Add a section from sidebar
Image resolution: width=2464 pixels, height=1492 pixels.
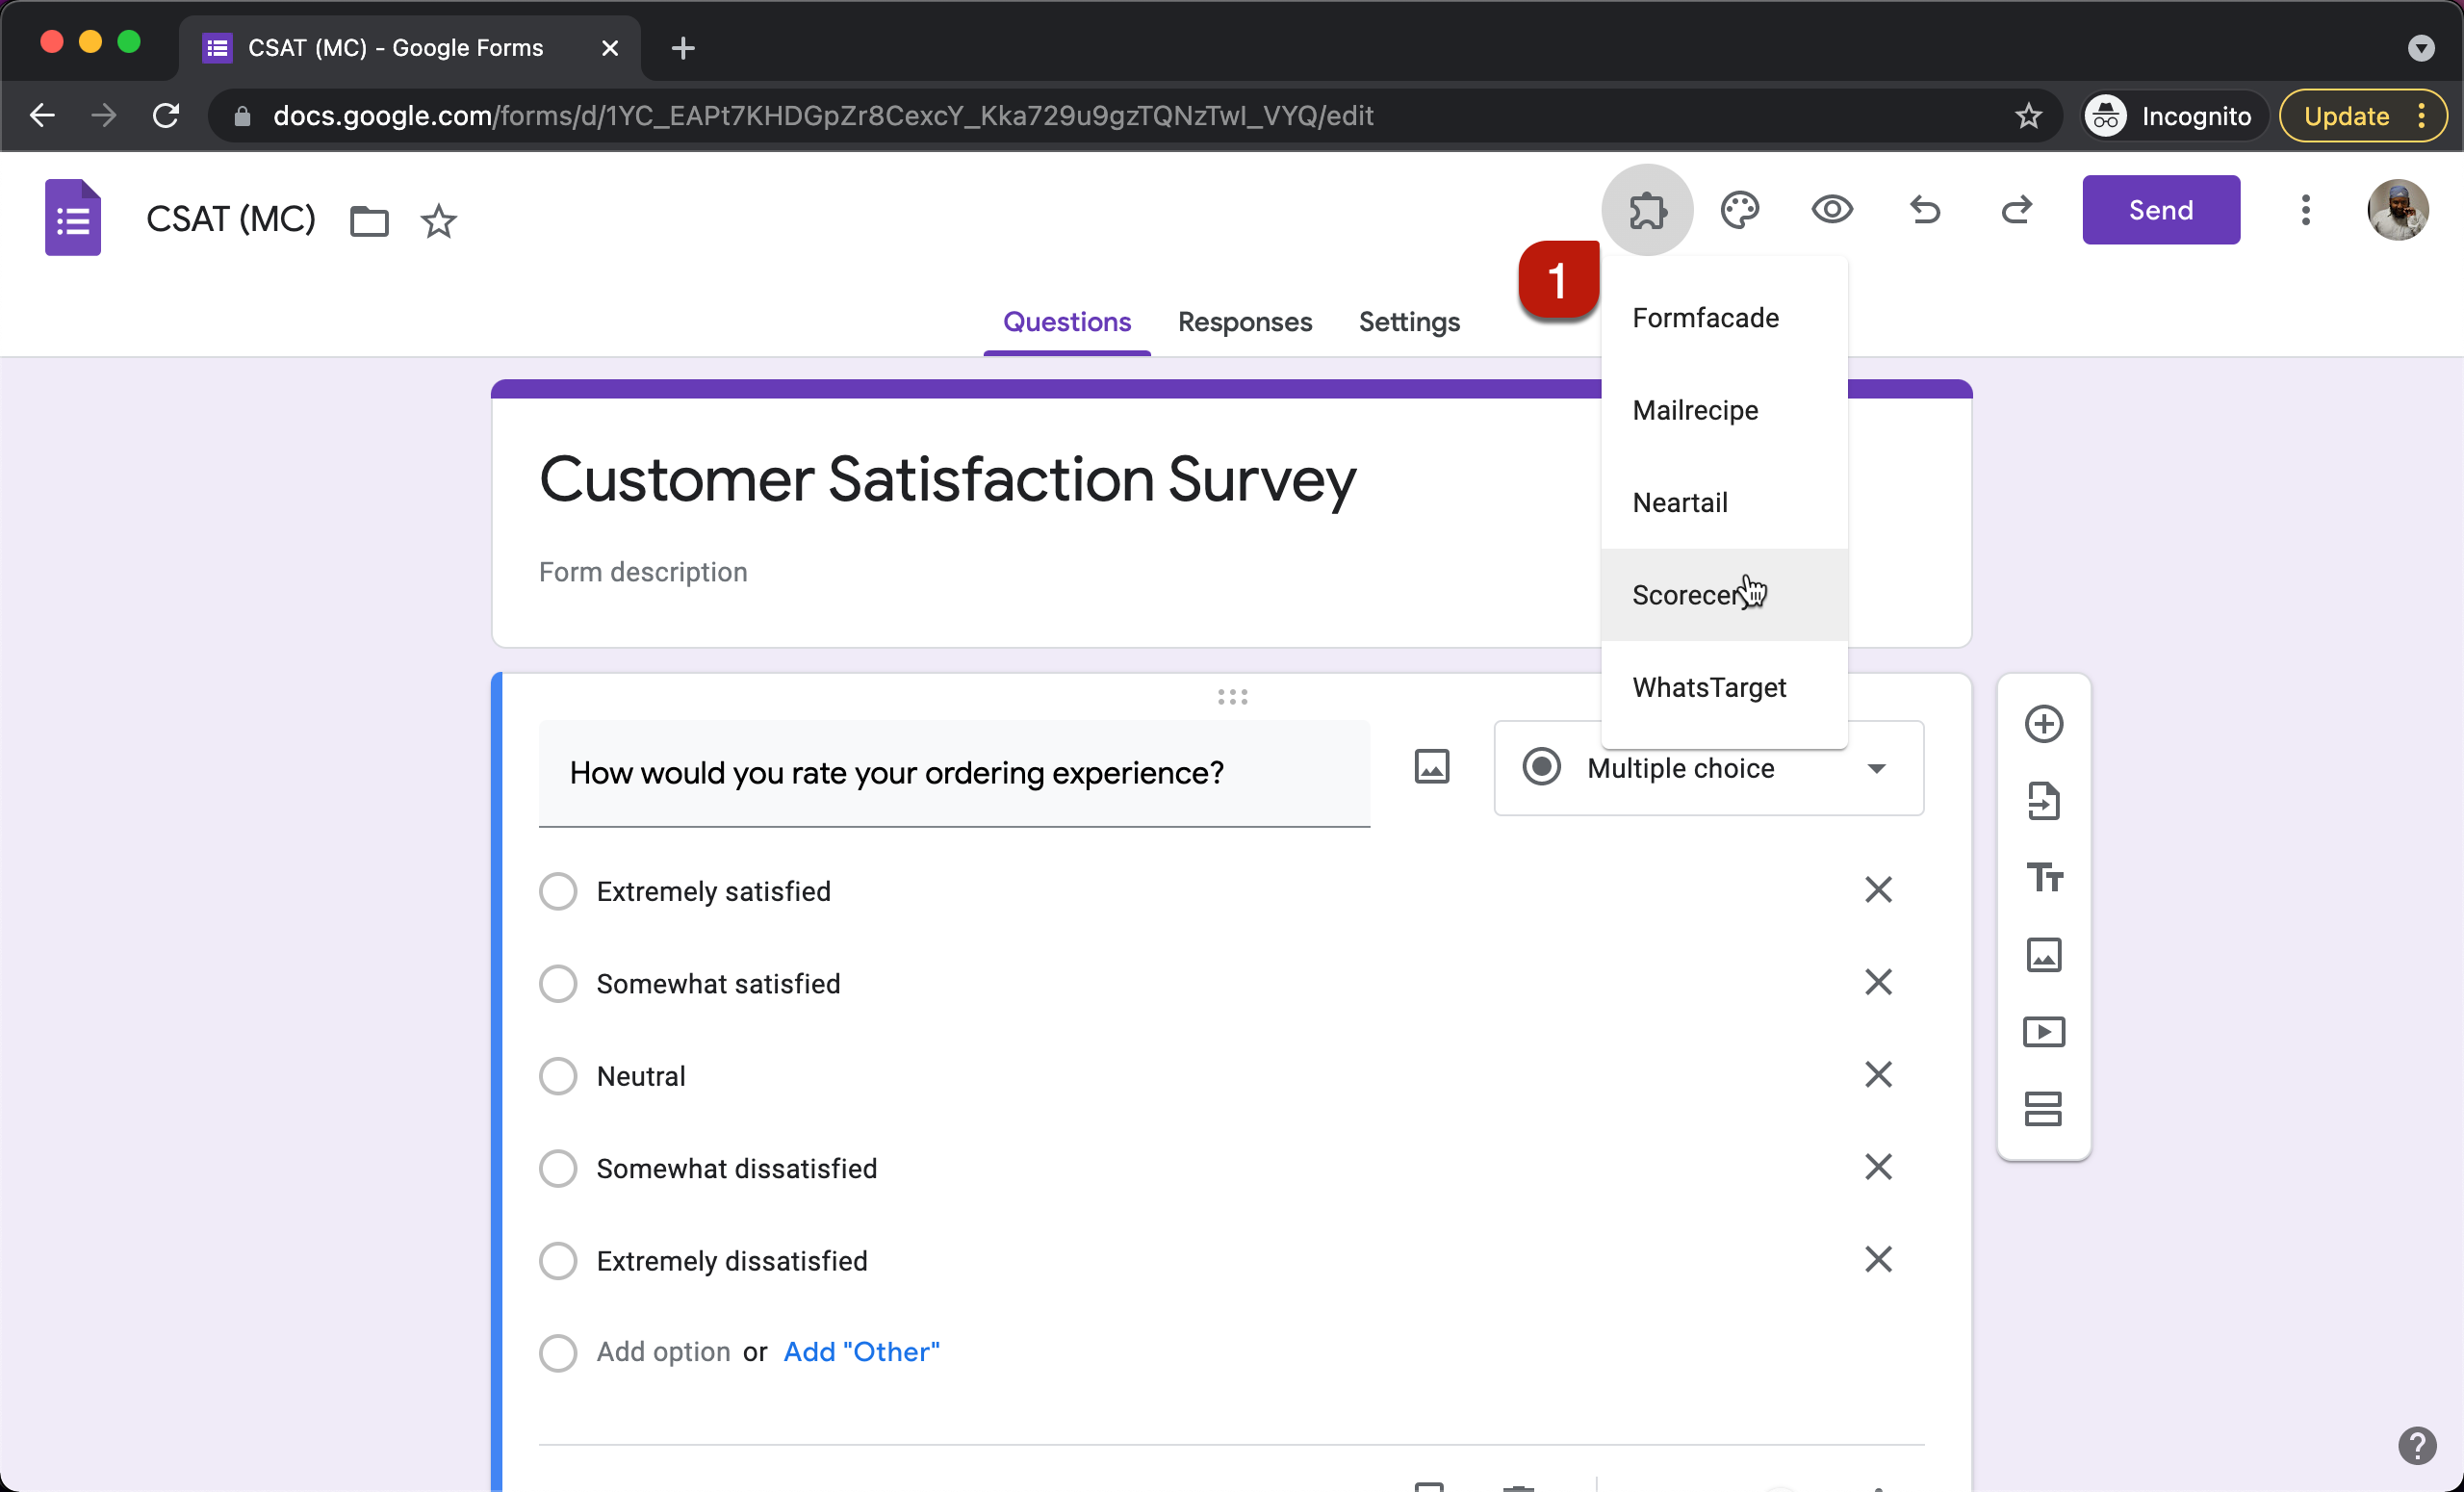click(2043, 1109)
